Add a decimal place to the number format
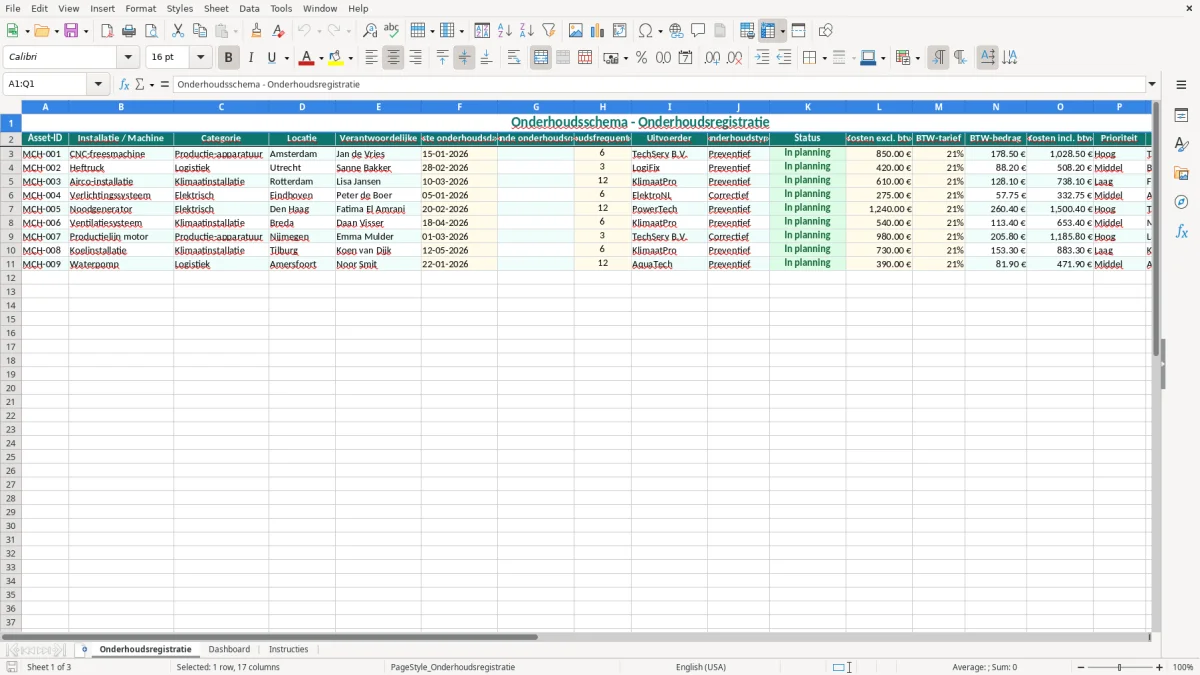1200x675 pixels. [x=712, y=58]
